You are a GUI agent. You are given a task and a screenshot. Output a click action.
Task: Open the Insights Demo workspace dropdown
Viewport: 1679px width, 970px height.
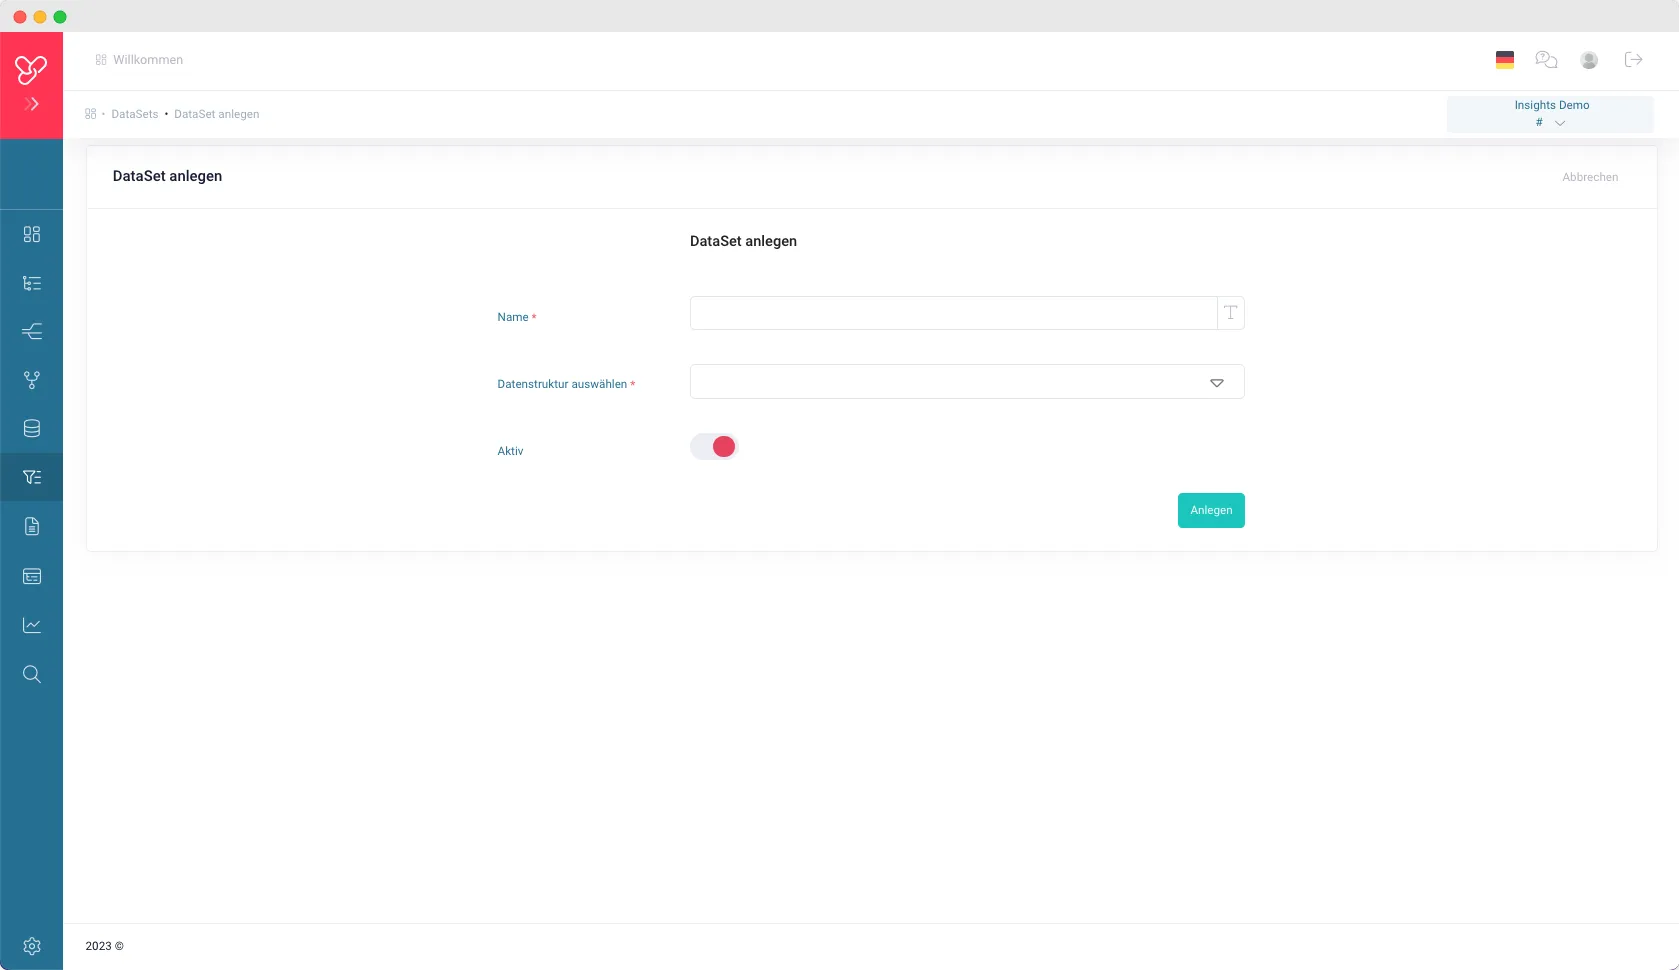pyautogui.click(x=1550, y=114)
